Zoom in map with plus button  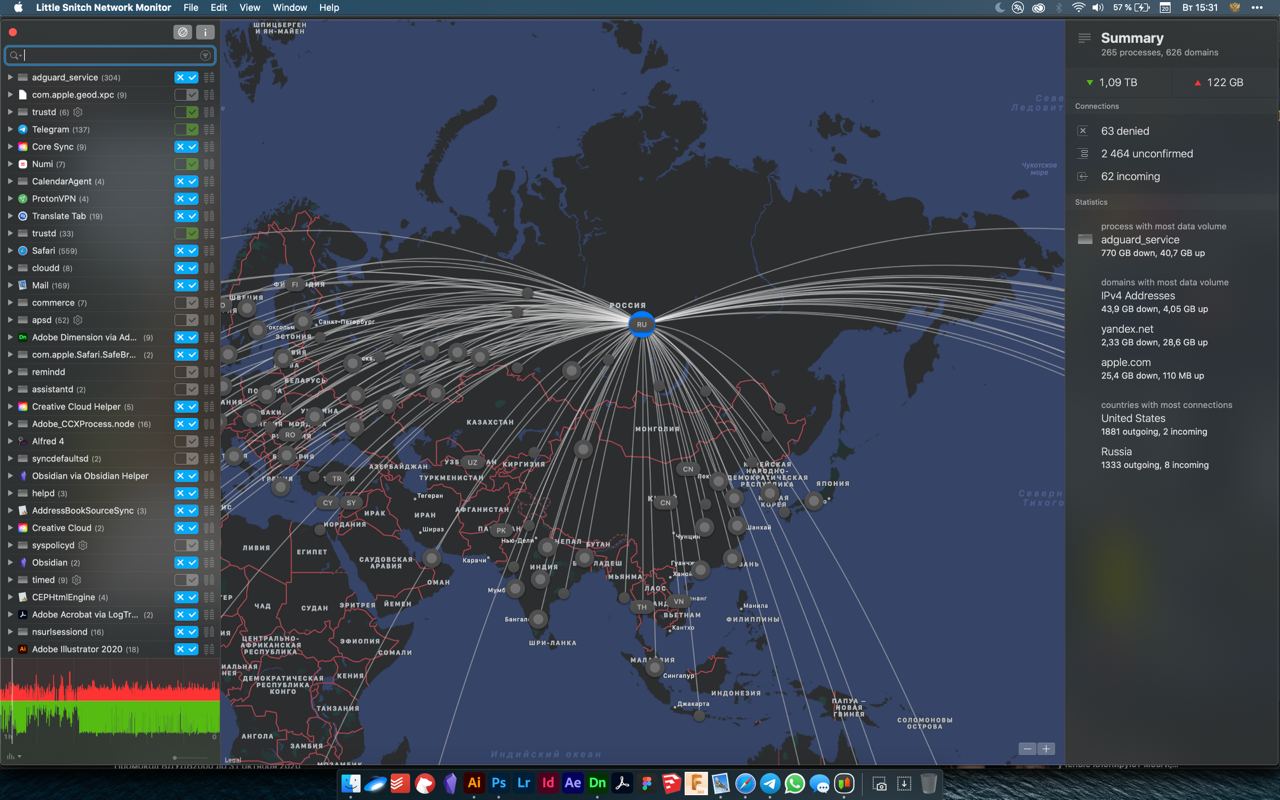pyautogui.click(x=1046, y=749)
